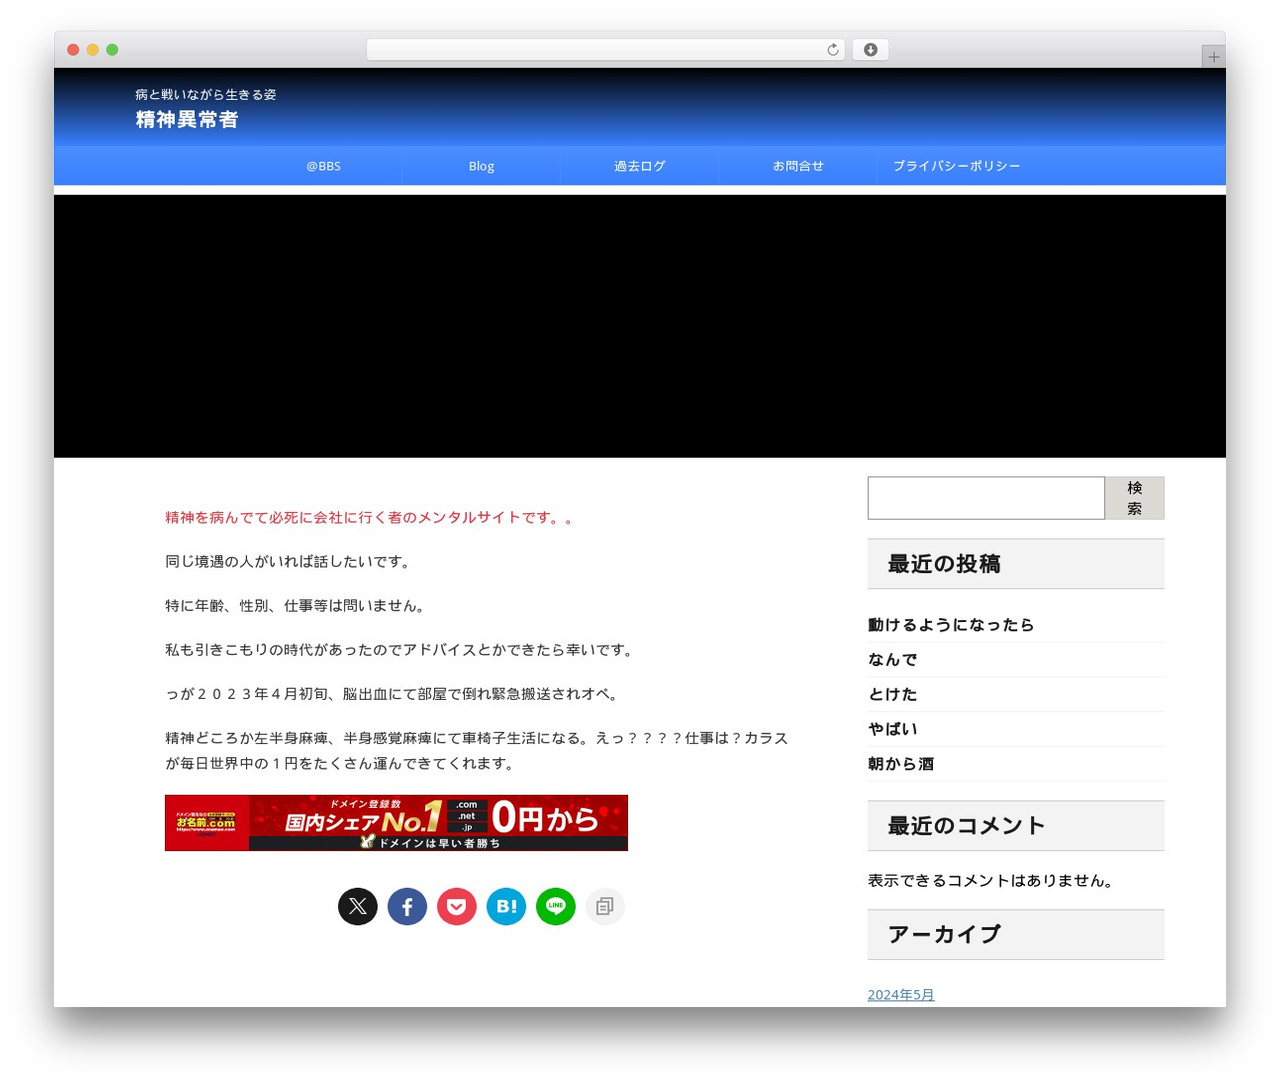Open the recent post 動けるようになったら
Image resolution: width=1280 pixels, height=1084 pixels.
(x=951, y=625)
